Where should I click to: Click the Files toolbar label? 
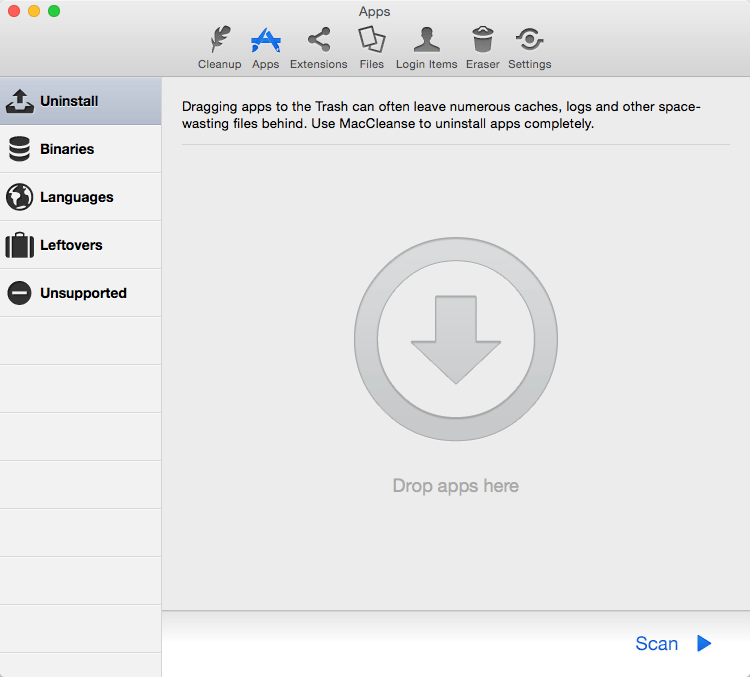[x=372, y=64]
